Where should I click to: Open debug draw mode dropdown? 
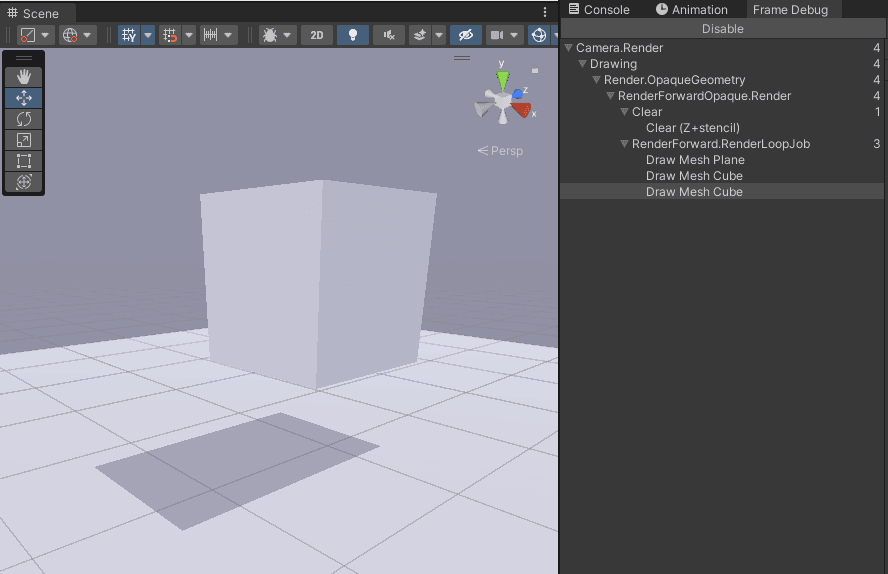[x=278, y=35]
